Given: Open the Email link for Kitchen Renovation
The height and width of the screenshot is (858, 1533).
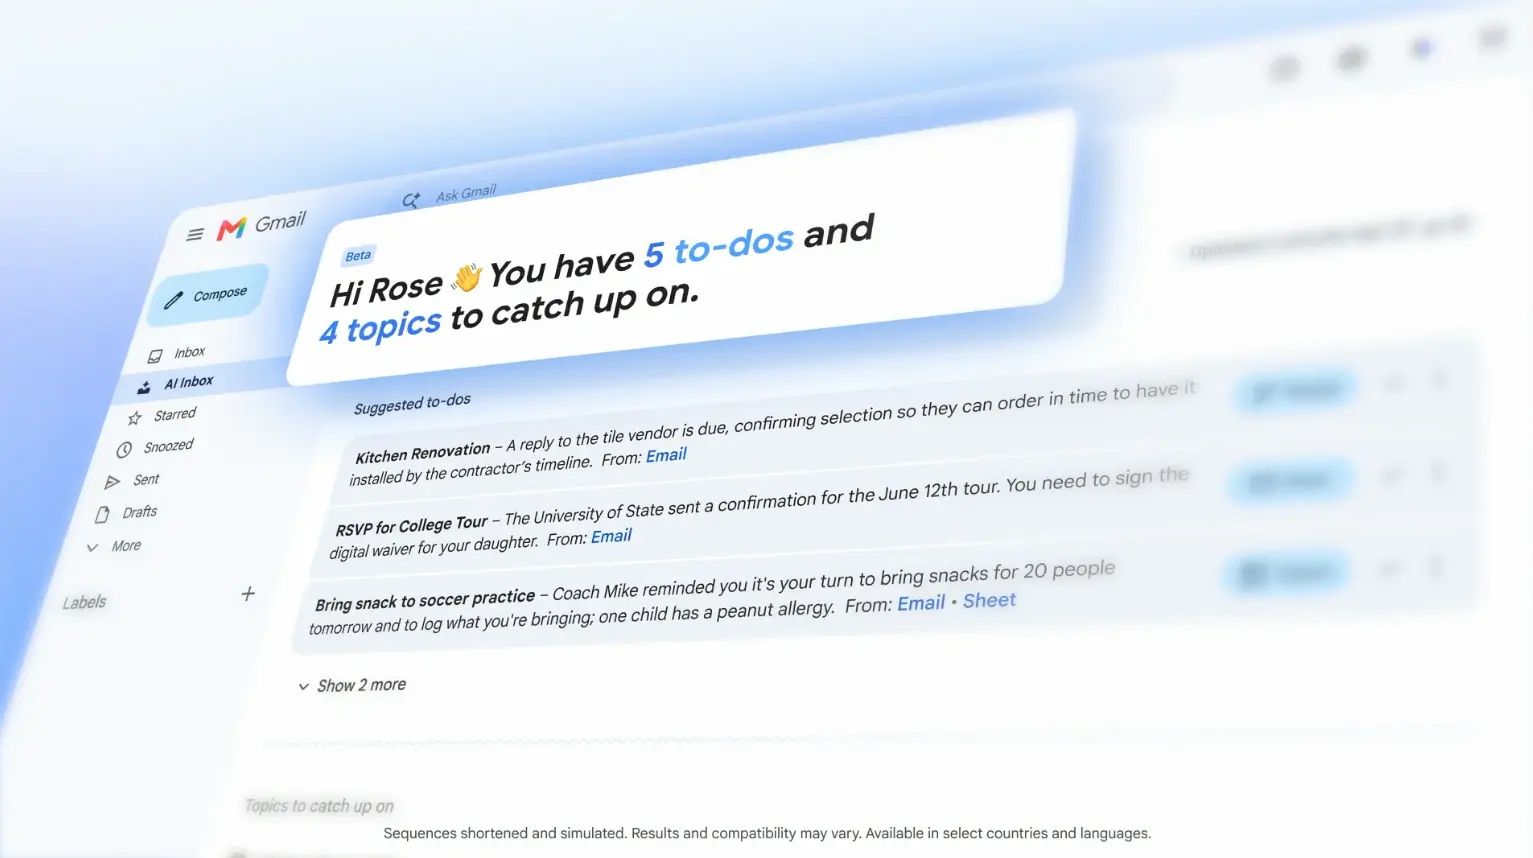Looking at the screenshot, I should (666, 456).
